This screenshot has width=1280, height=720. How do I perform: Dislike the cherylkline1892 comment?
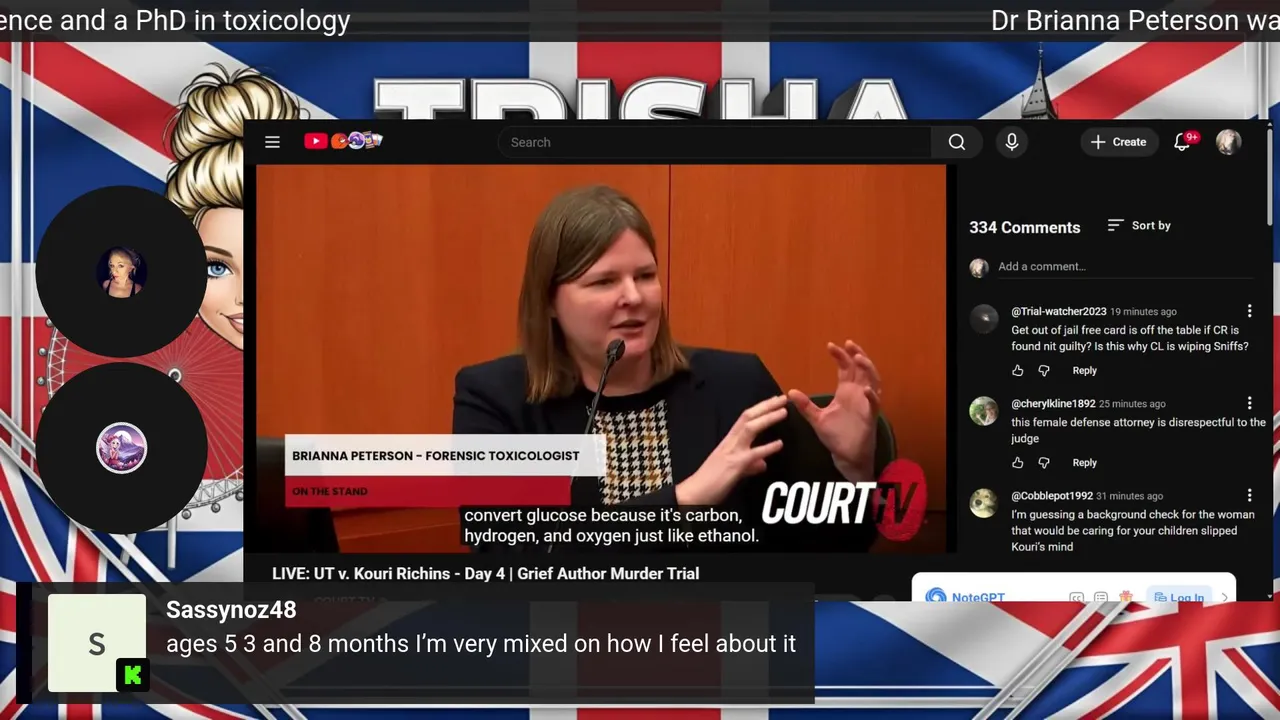[1044, 463]
